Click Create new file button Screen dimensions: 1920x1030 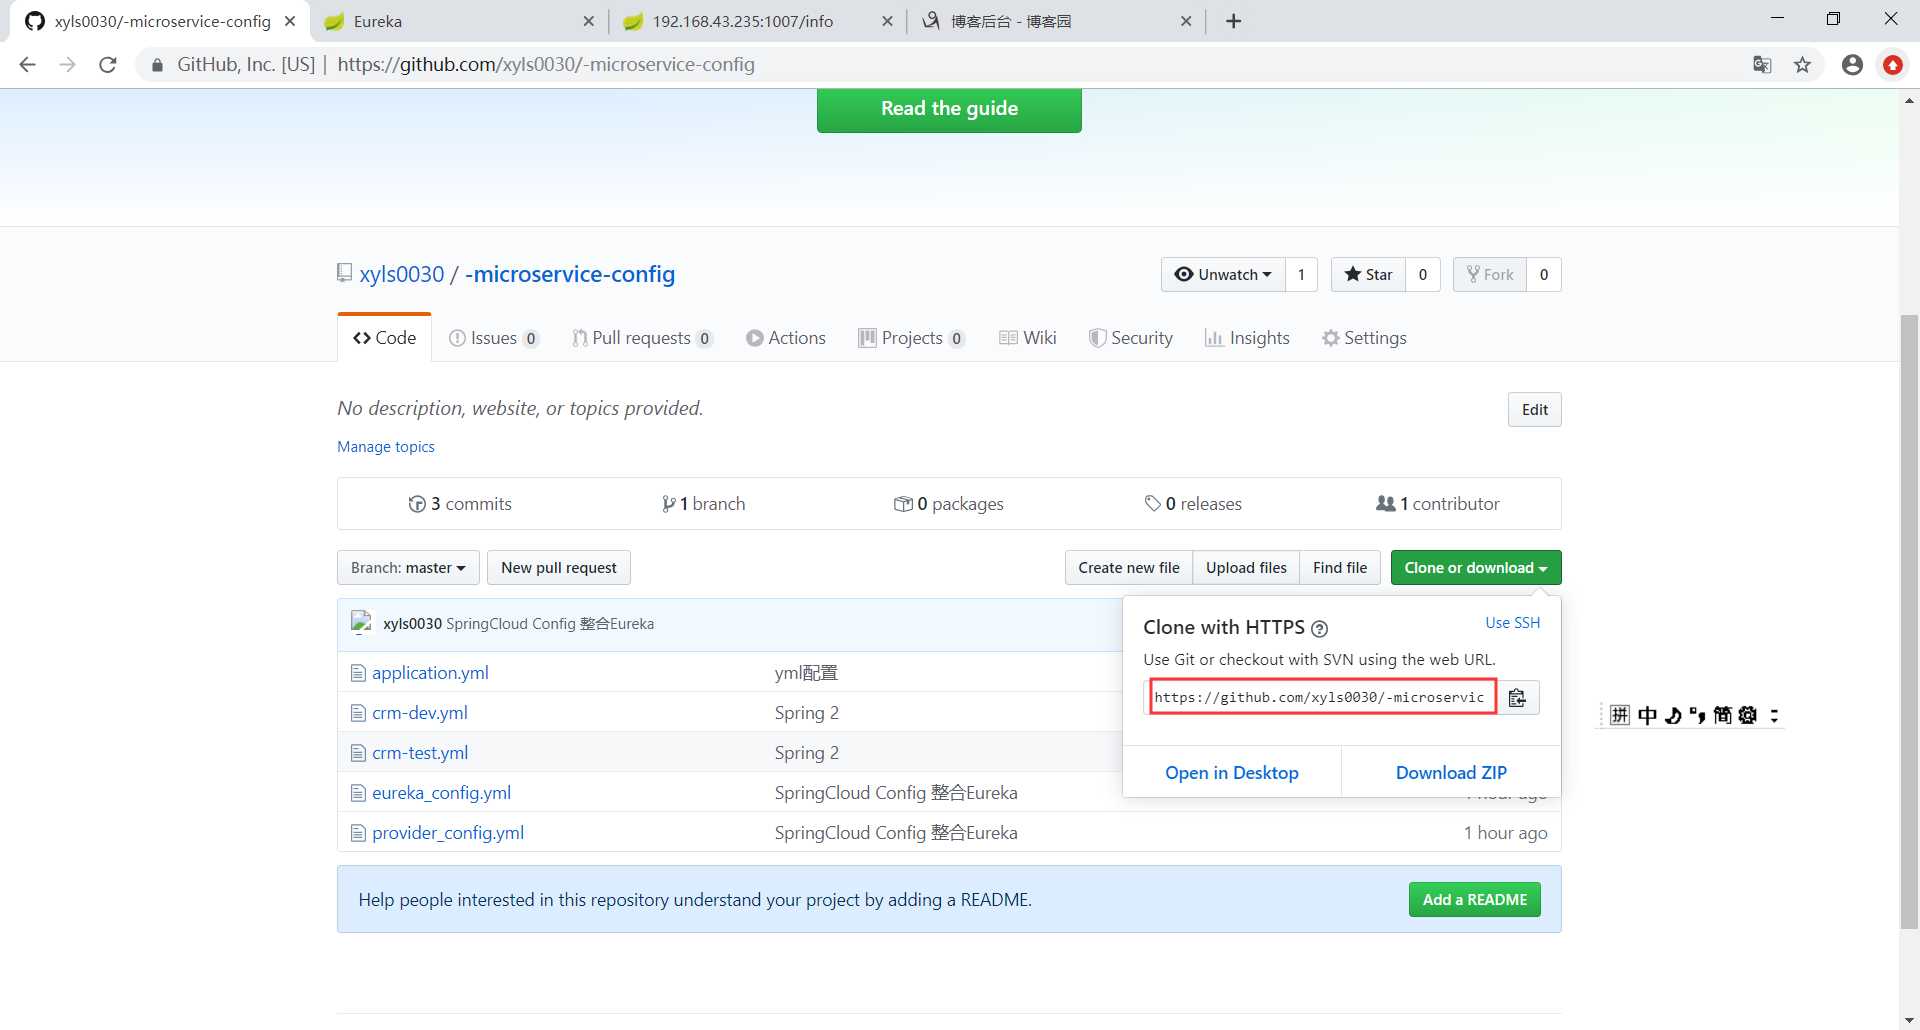point(1129,568)
